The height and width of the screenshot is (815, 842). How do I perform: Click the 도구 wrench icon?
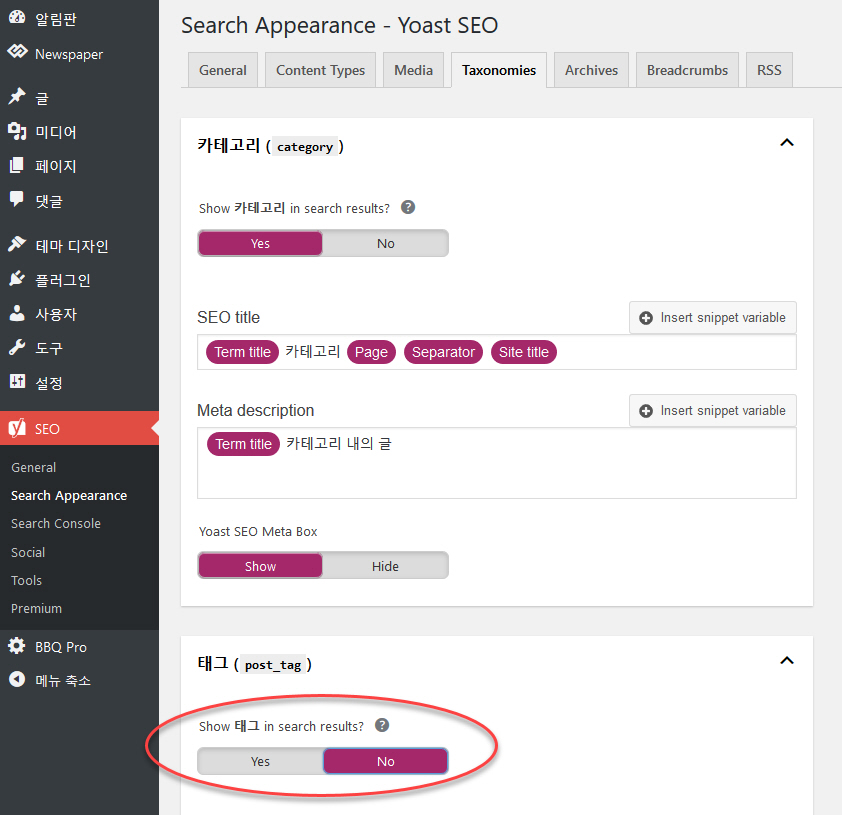17,347
